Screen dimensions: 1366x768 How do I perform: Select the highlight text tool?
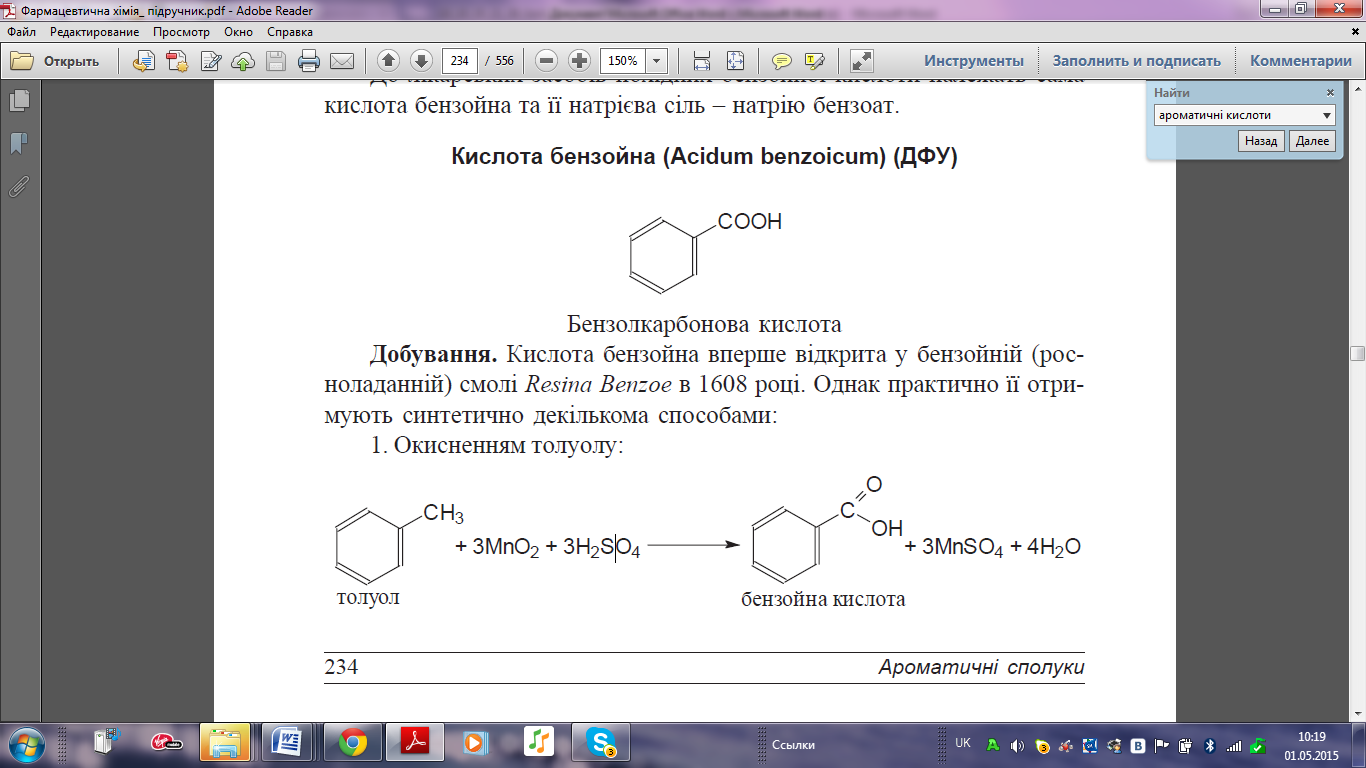tap(814, 60)
